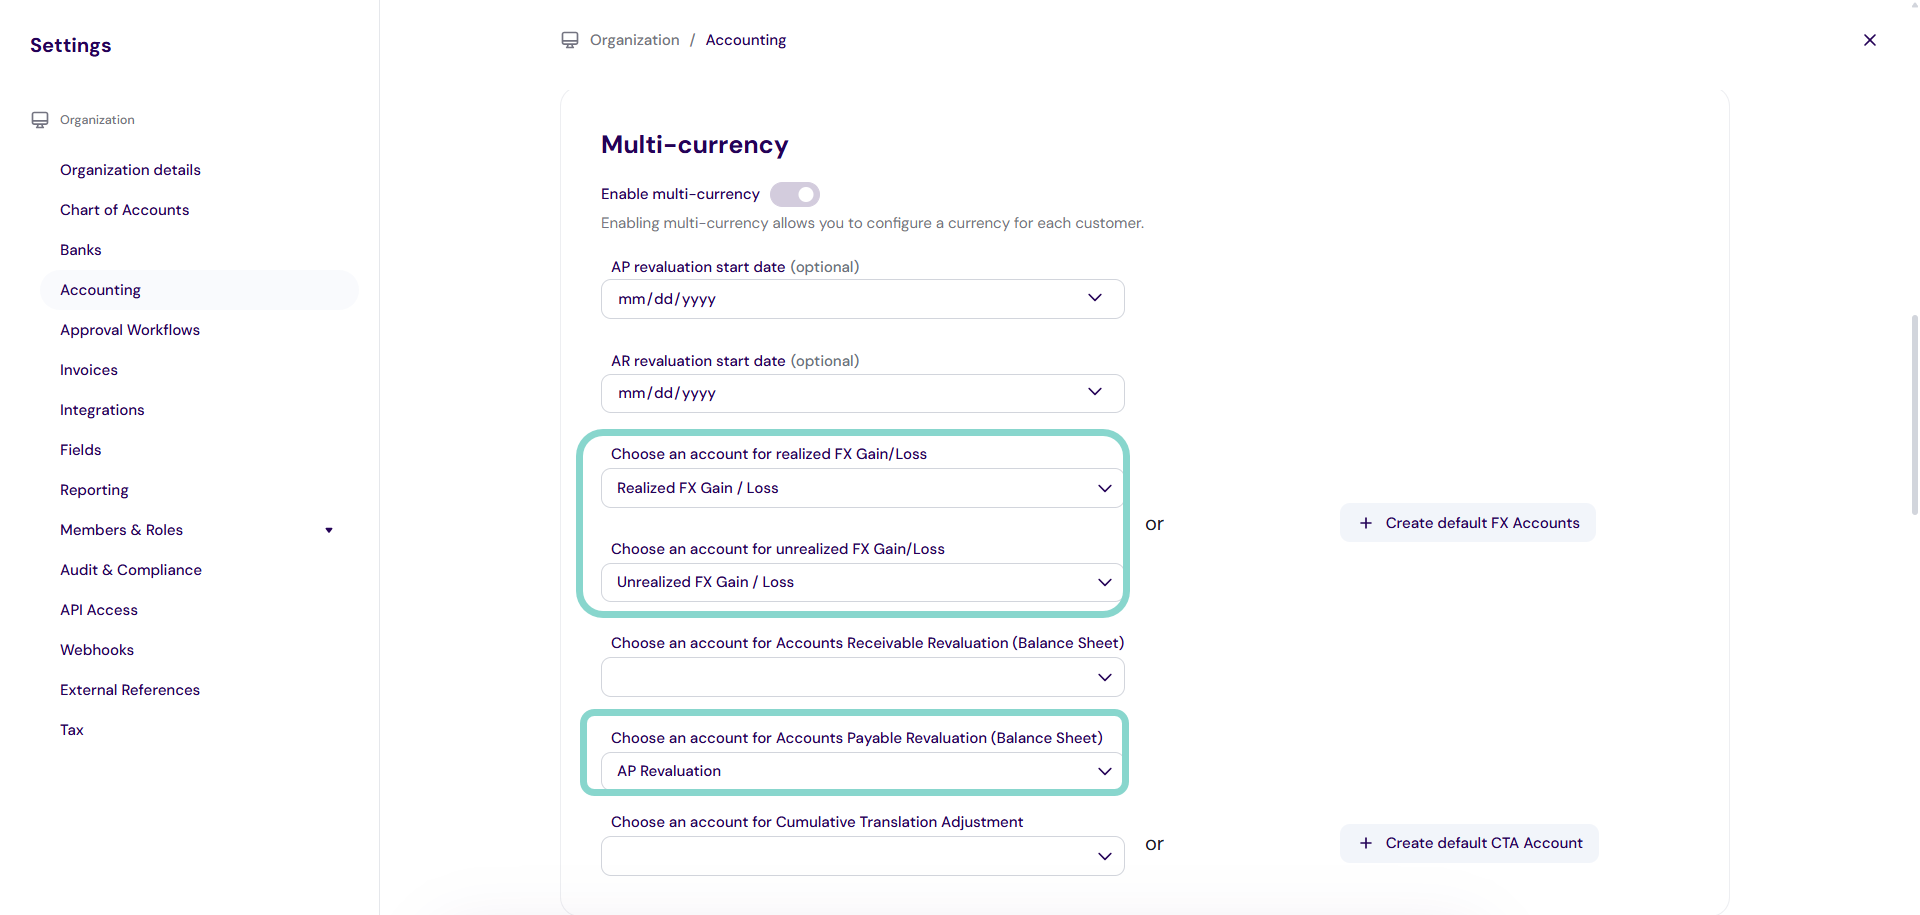The height and width of the screenshot is (915, 1920).
Task: Open Chart of Accounts settings
Action: pos(124,210)
